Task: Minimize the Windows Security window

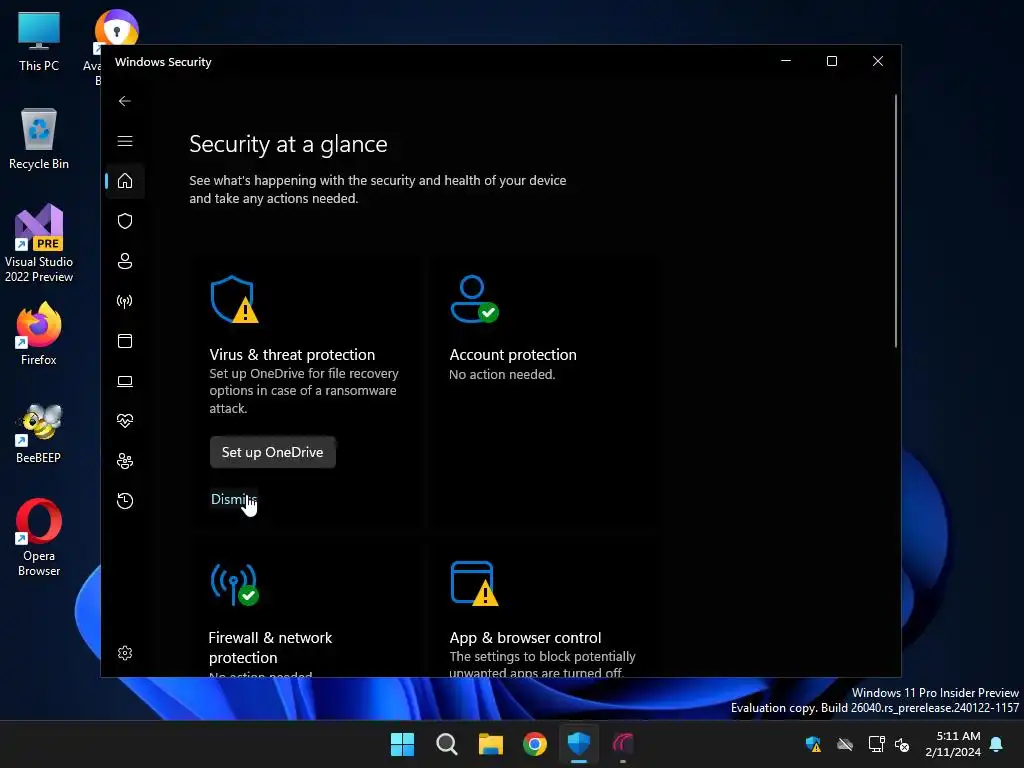Action: point(786,61)
